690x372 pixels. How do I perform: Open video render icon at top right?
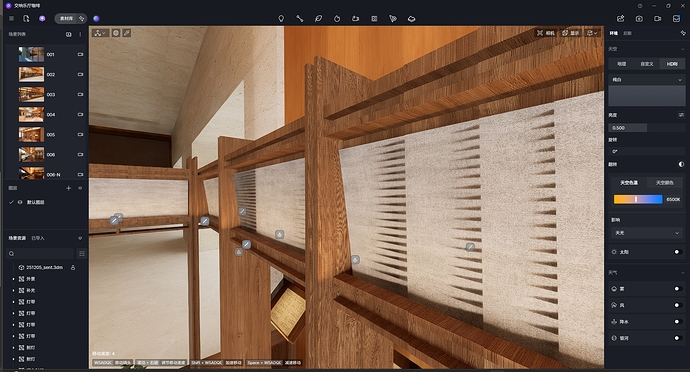(x=657, y=18)
